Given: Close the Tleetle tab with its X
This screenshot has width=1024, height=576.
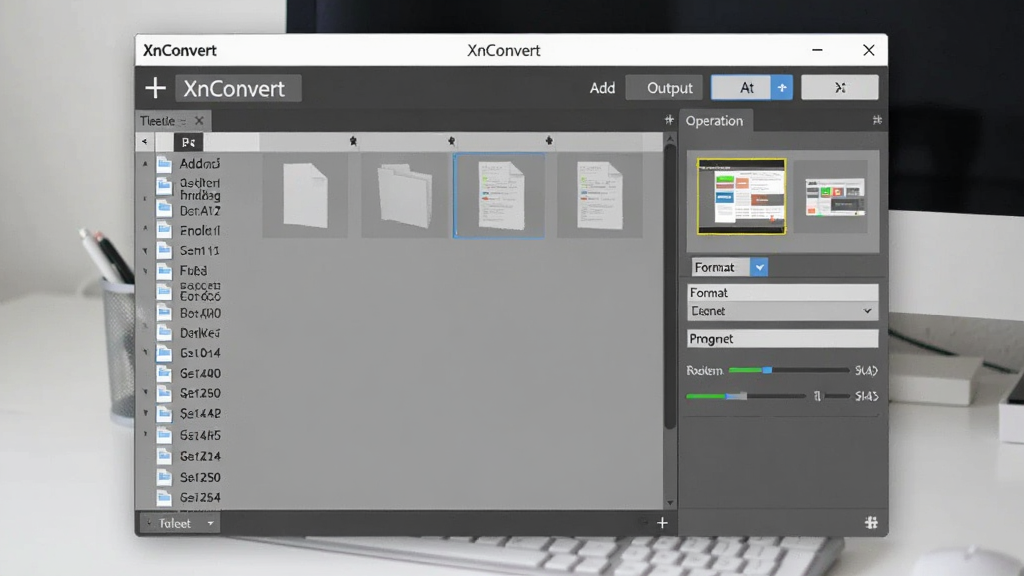Looking at the screenshot, I should [x=199, y=121].
